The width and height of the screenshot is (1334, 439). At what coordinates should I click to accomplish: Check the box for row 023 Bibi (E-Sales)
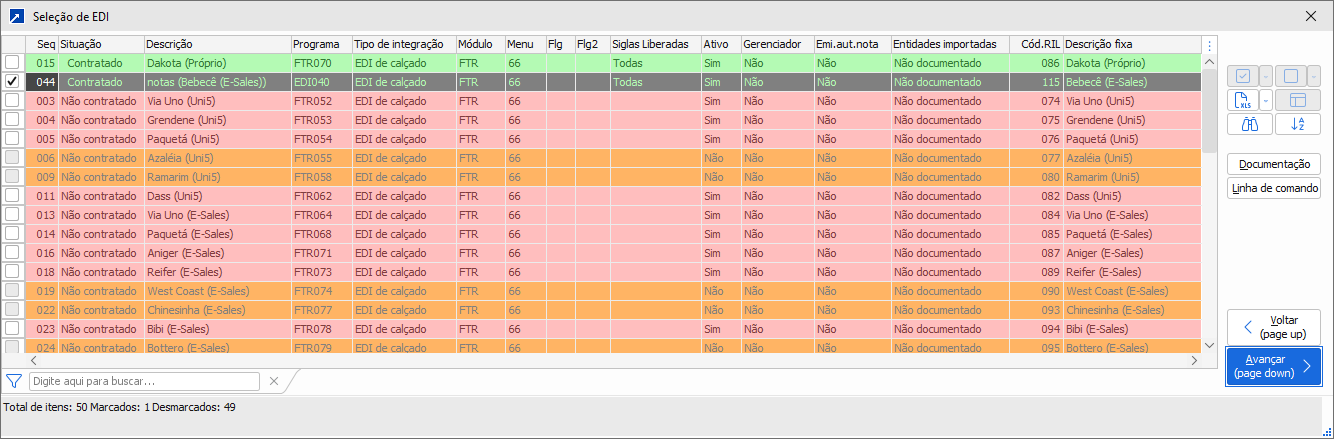click(12, 328)
